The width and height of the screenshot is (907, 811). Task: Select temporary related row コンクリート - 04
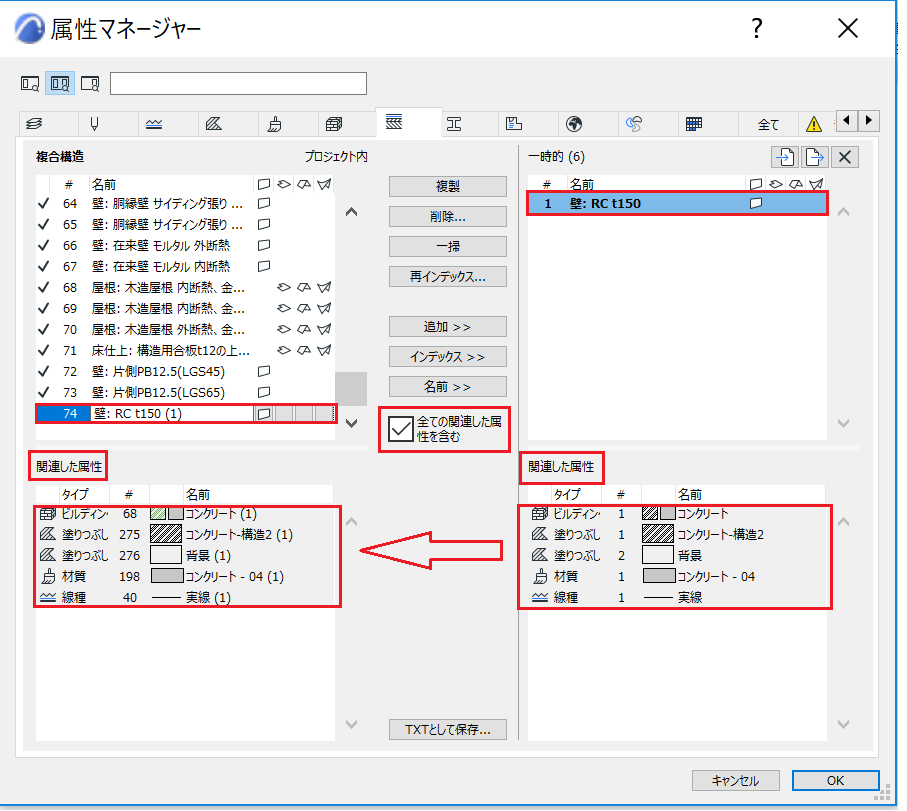[x=677, y=576]
